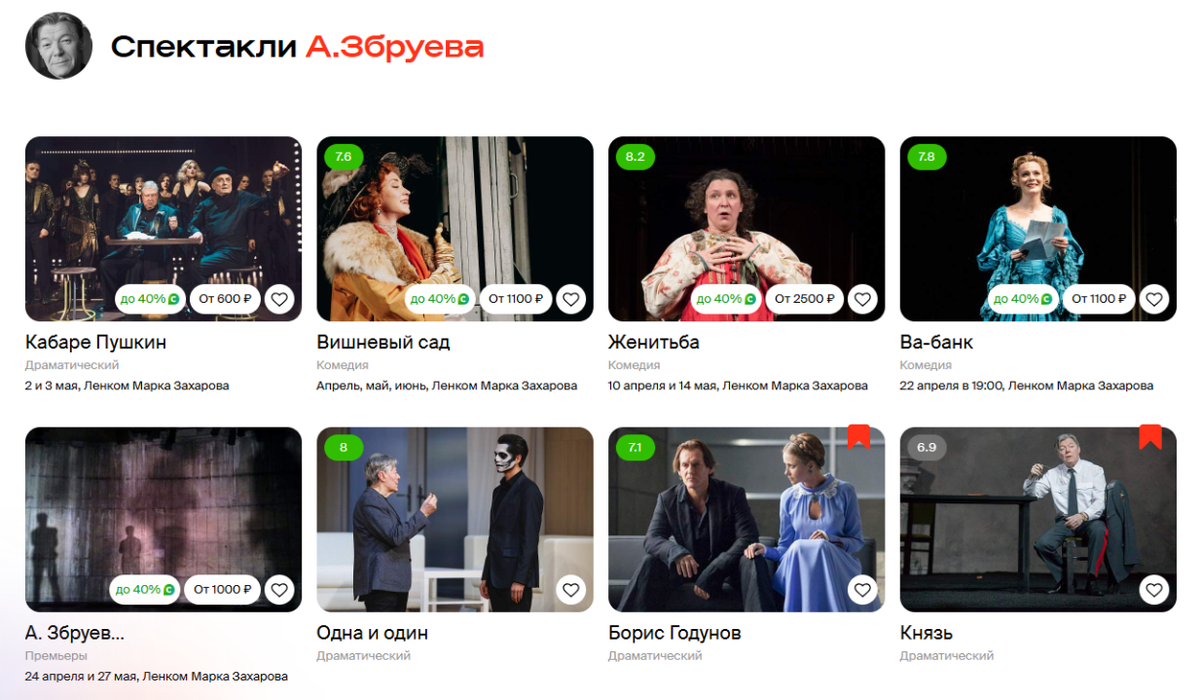Click the red bookmark on Борис Годунов
Image resolution: width=1200 pixels, height=700 pixels.
[859, 436]
